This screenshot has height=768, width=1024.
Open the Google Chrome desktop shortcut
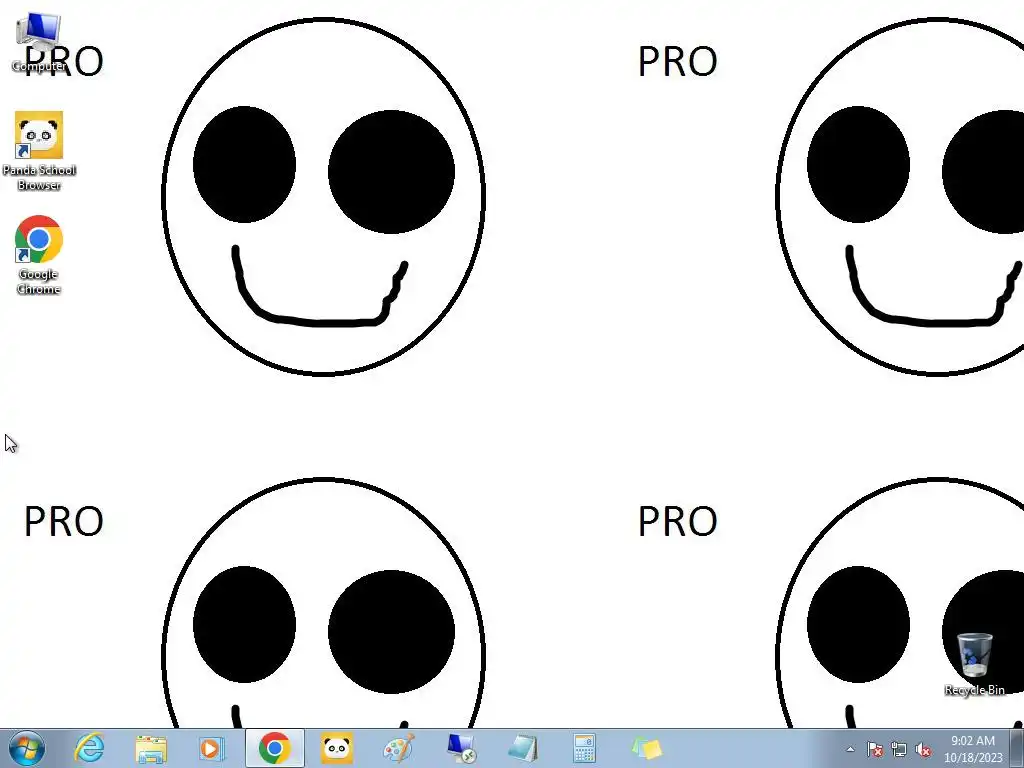(39, 255)
